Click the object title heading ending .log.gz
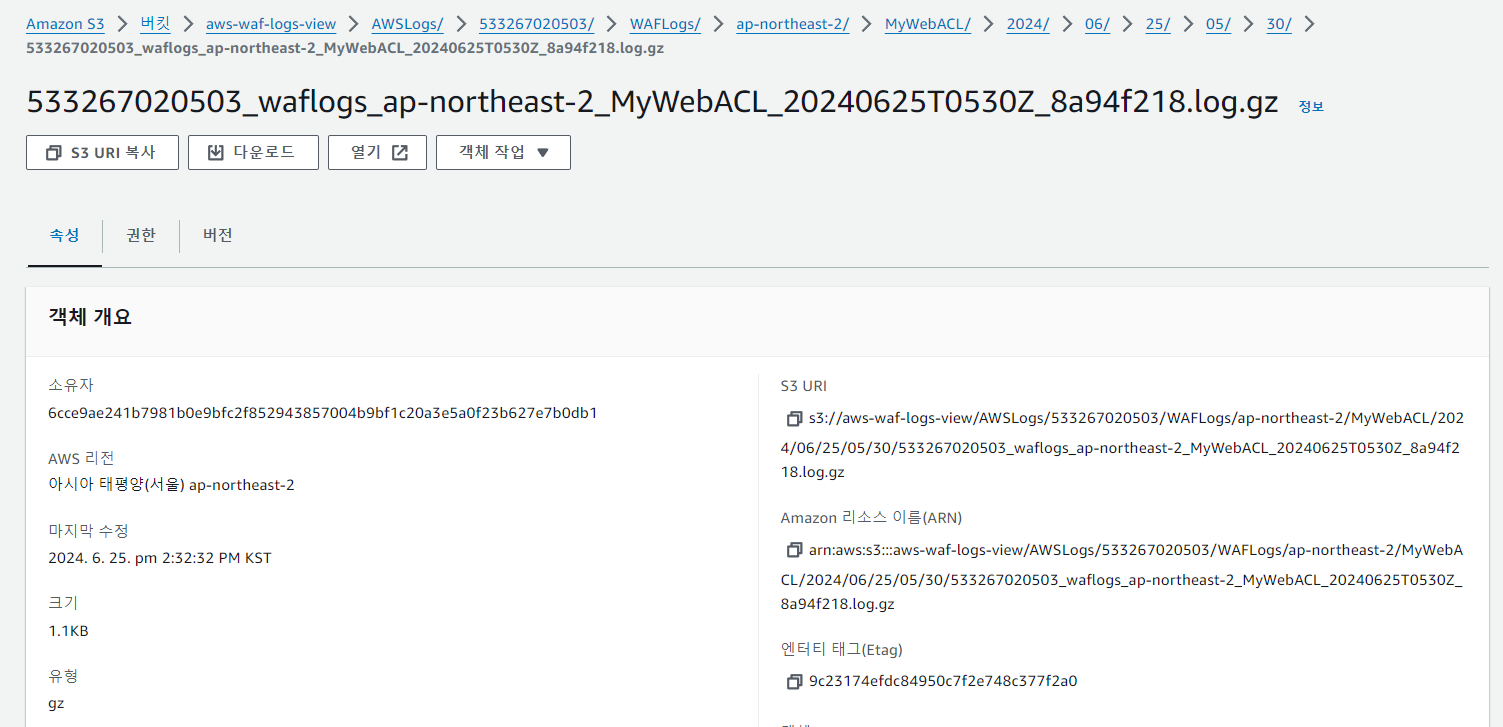The width and height of the screenshot is (1503, 727). (652, 103)
